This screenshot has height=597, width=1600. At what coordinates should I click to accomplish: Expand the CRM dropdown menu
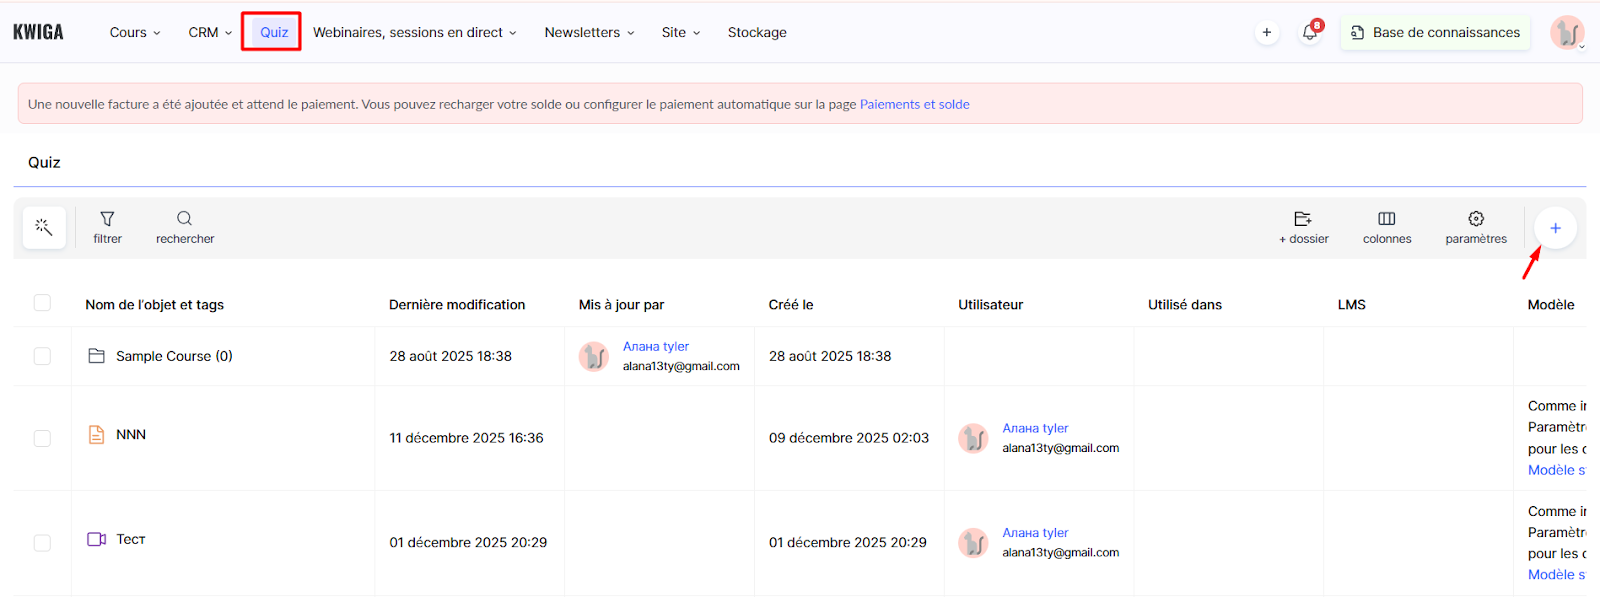pos(210,33)
